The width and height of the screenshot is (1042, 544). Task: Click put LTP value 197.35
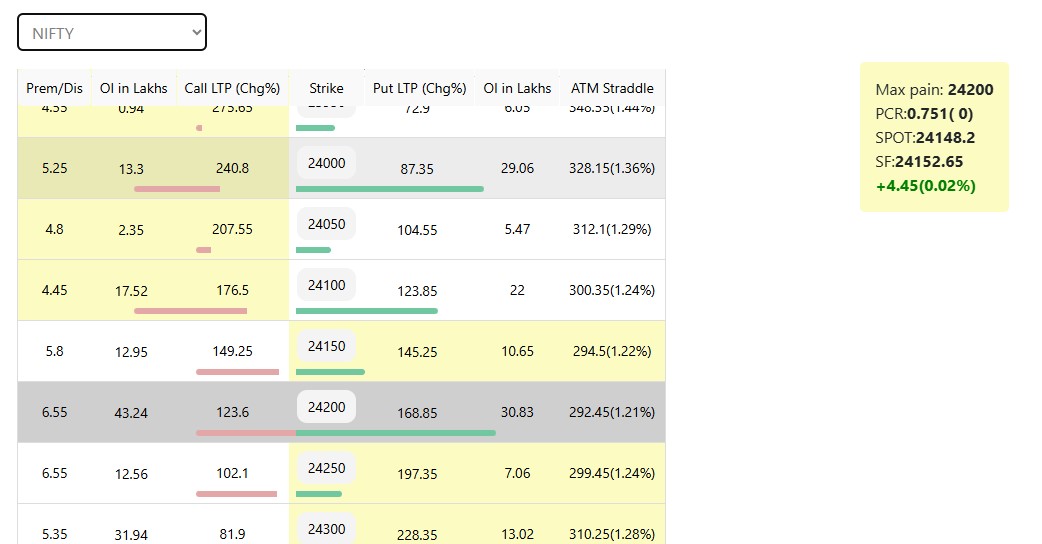tap(417, 474)
